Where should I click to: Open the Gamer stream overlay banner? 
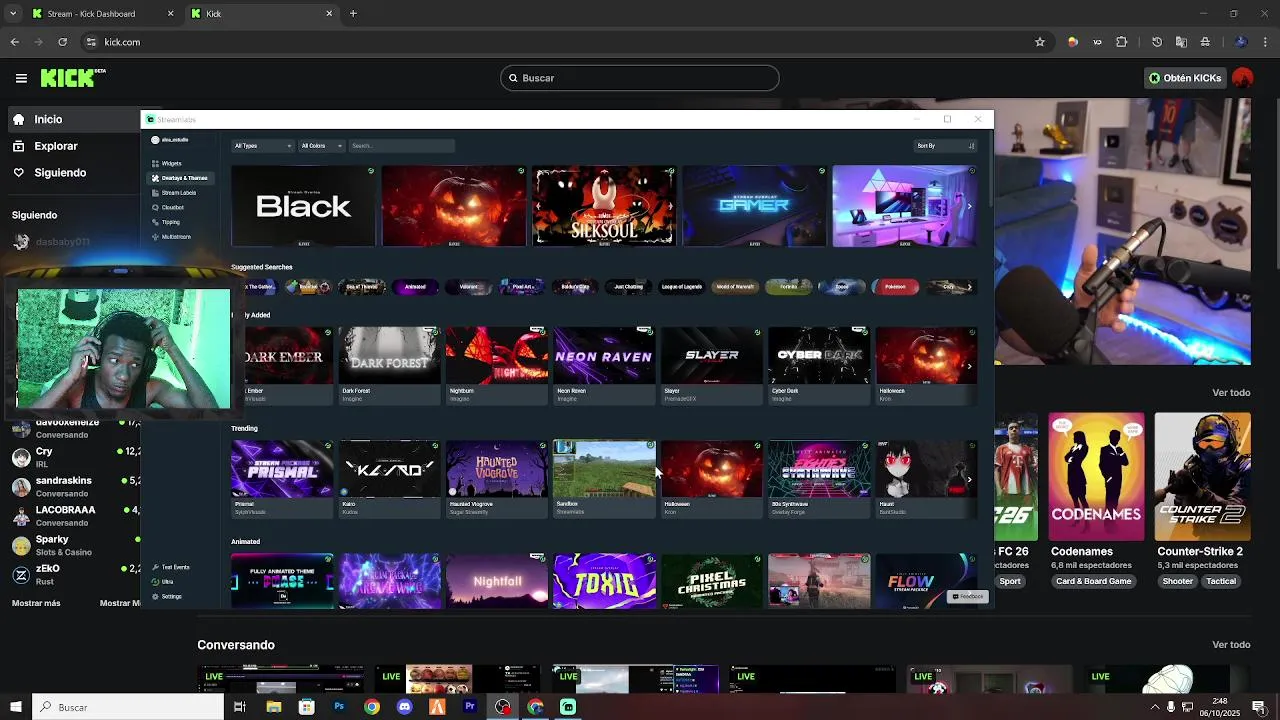[x=754, y=206]
